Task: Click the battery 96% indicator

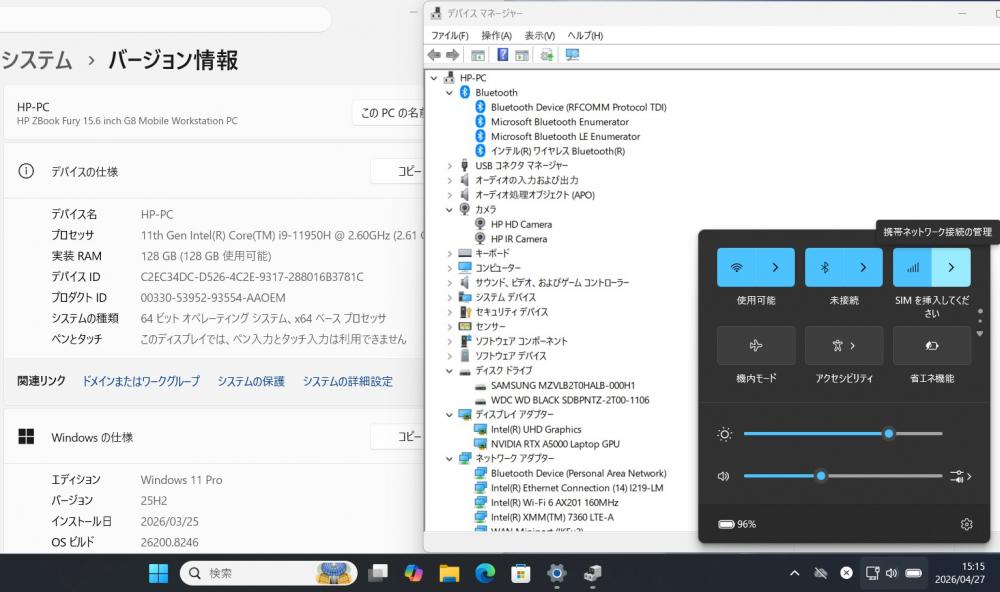Action: [x=737, y=524]
